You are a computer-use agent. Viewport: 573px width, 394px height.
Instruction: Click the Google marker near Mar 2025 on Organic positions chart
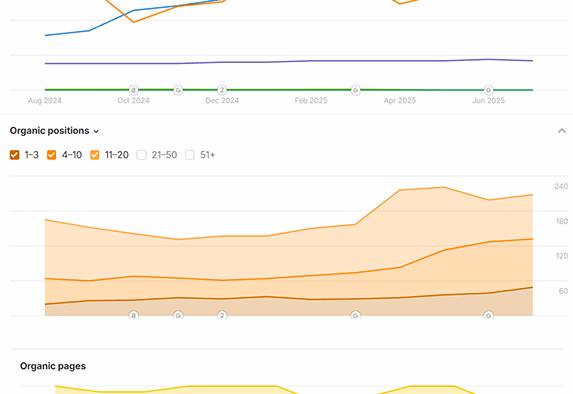(356, 315)
